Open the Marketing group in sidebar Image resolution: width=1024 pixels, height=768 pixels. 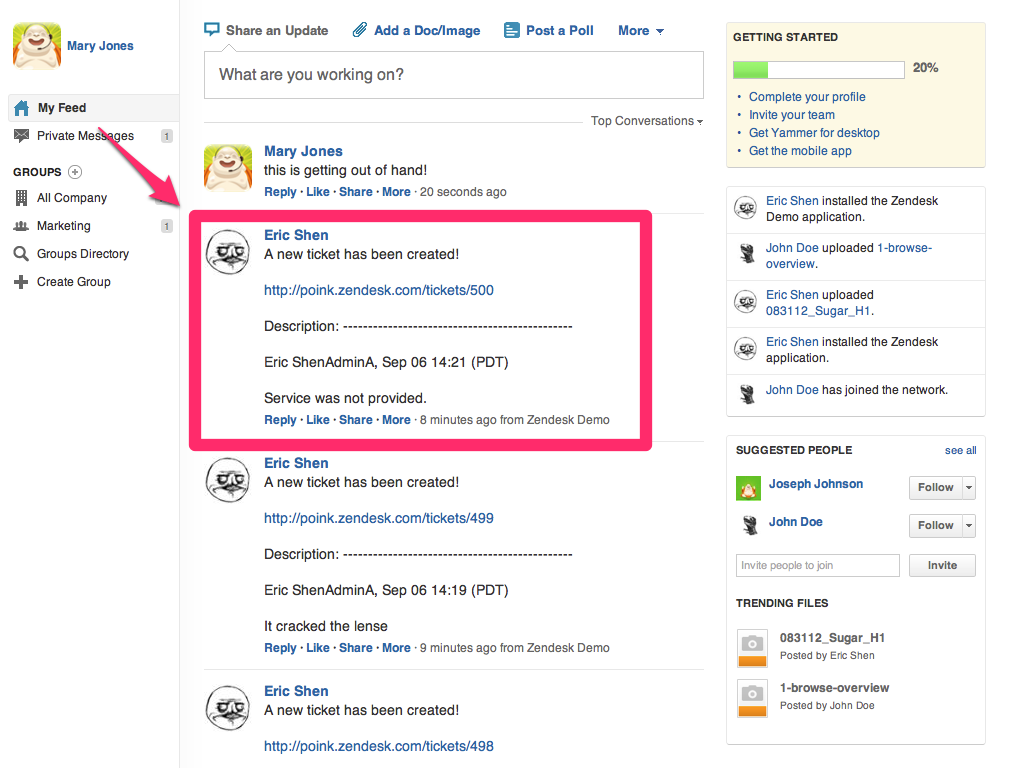tap(64, 226)
